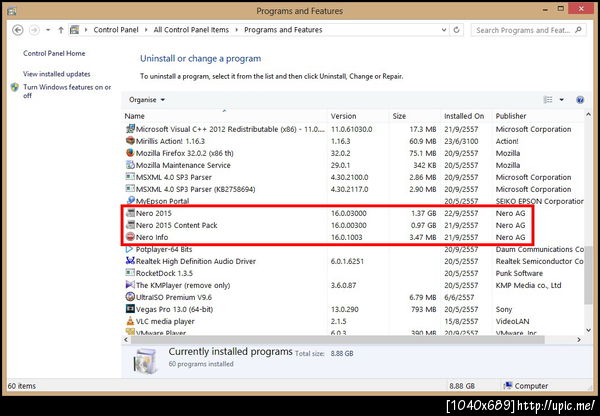600x416 pixels.
Task: Click horizontal scrollbar right arrow
Action: coord(579,339)
